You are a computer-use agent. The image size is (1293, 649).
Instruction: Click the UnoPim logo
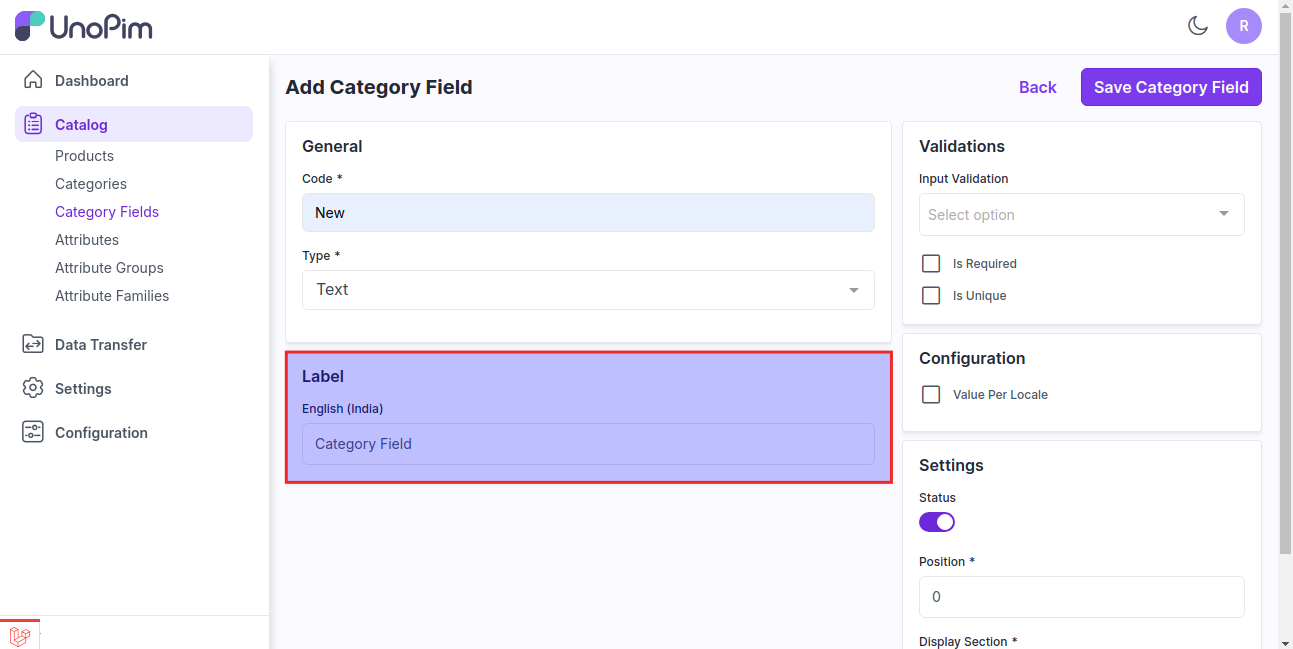coord(84,27)
